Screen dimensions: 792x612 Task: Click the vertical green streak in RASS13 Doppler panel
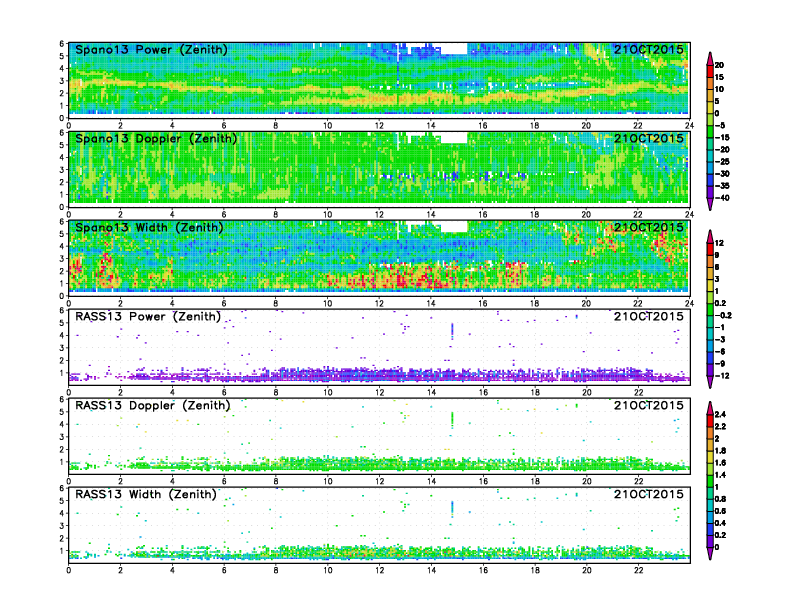click(x=452, y=420)
